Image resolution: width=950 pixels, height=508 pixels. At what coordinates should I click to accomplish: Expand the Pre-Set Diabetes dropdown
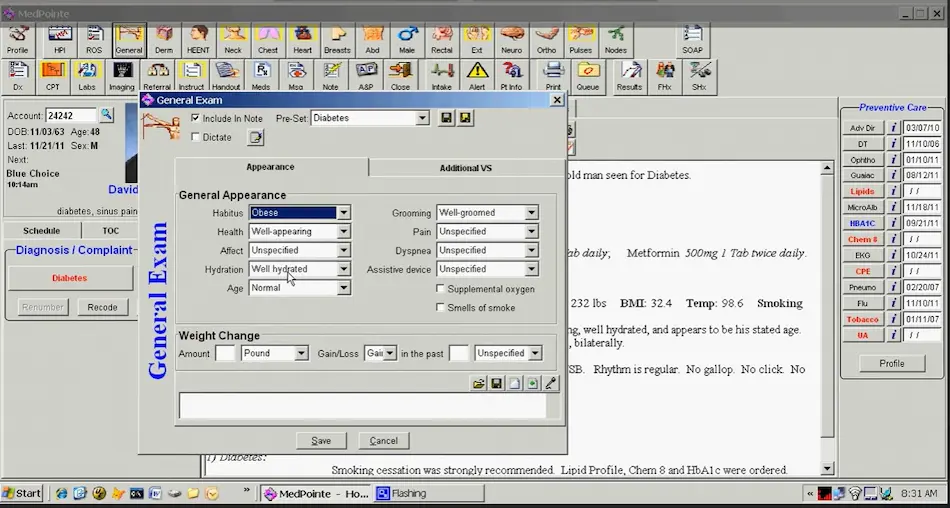click(x=423, y=118)
